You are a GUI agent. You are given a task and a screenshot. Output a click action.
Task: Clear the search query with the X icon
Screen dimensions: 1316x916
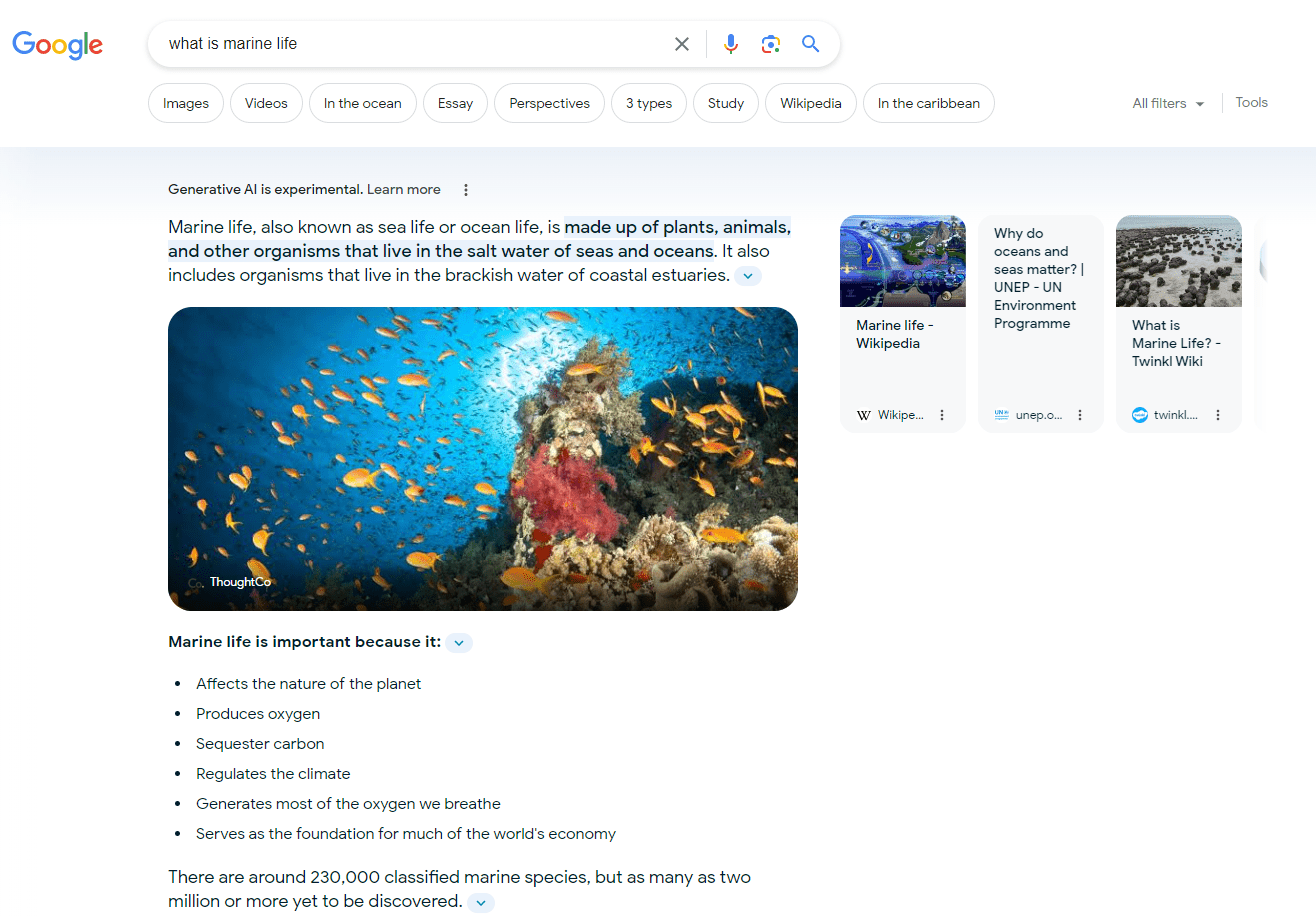682,44
